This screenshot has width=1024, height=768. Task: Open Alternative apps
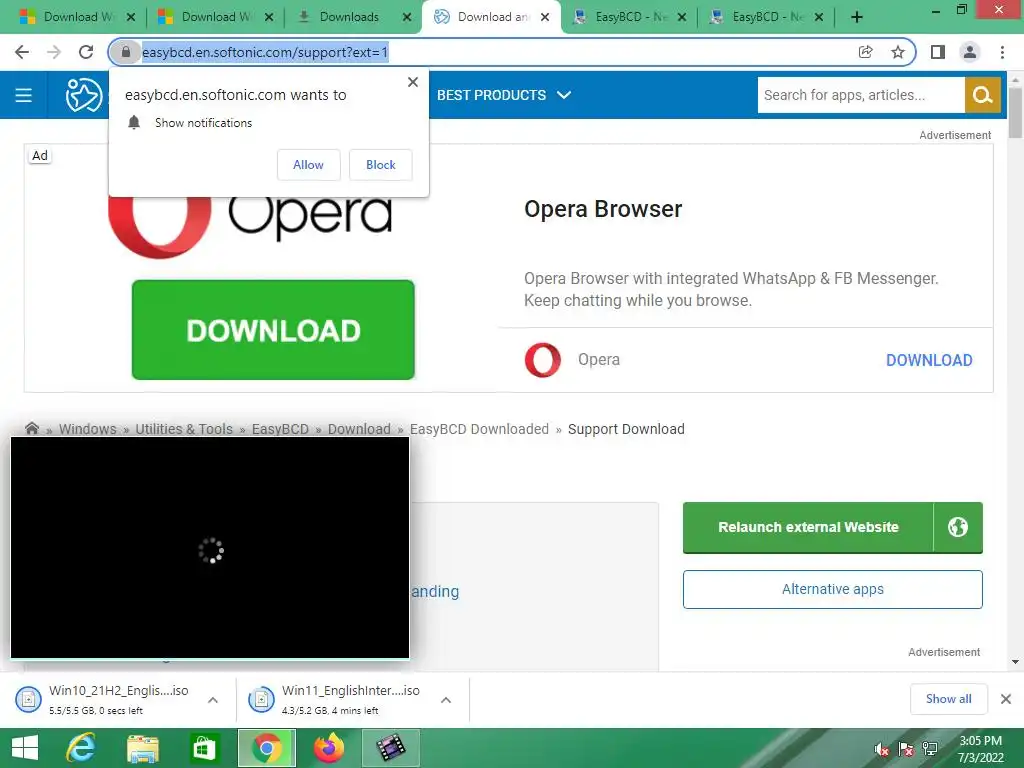[833, 589]
